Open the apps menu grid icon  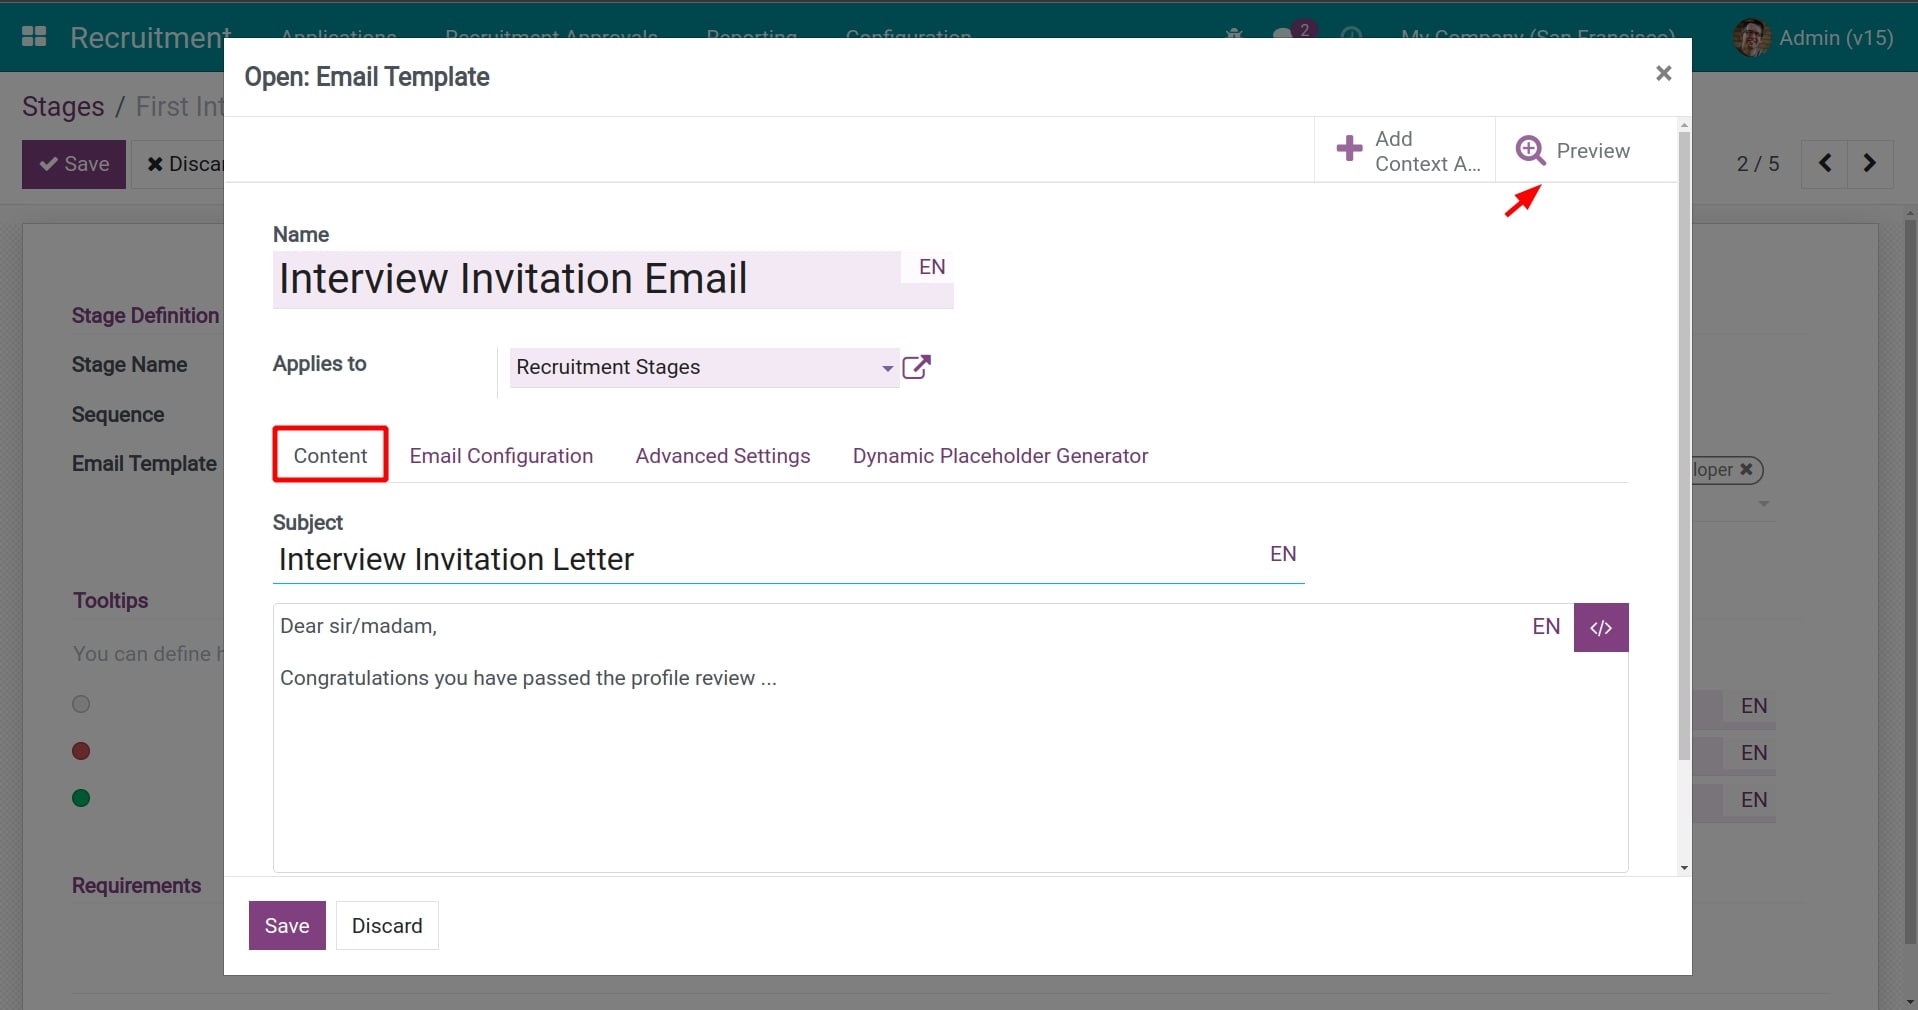pyautogui.click(x=33, y=36)
